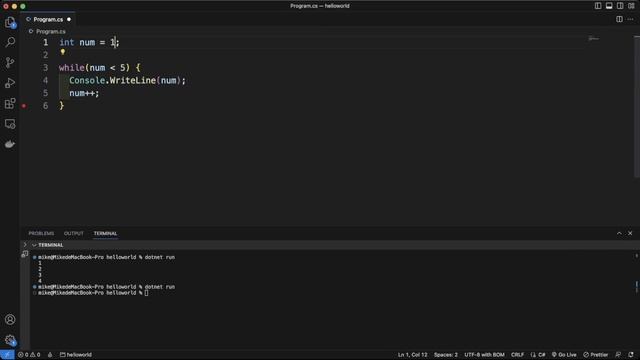Click the unsaved dot on Program.cs tab

pos(69,19)
